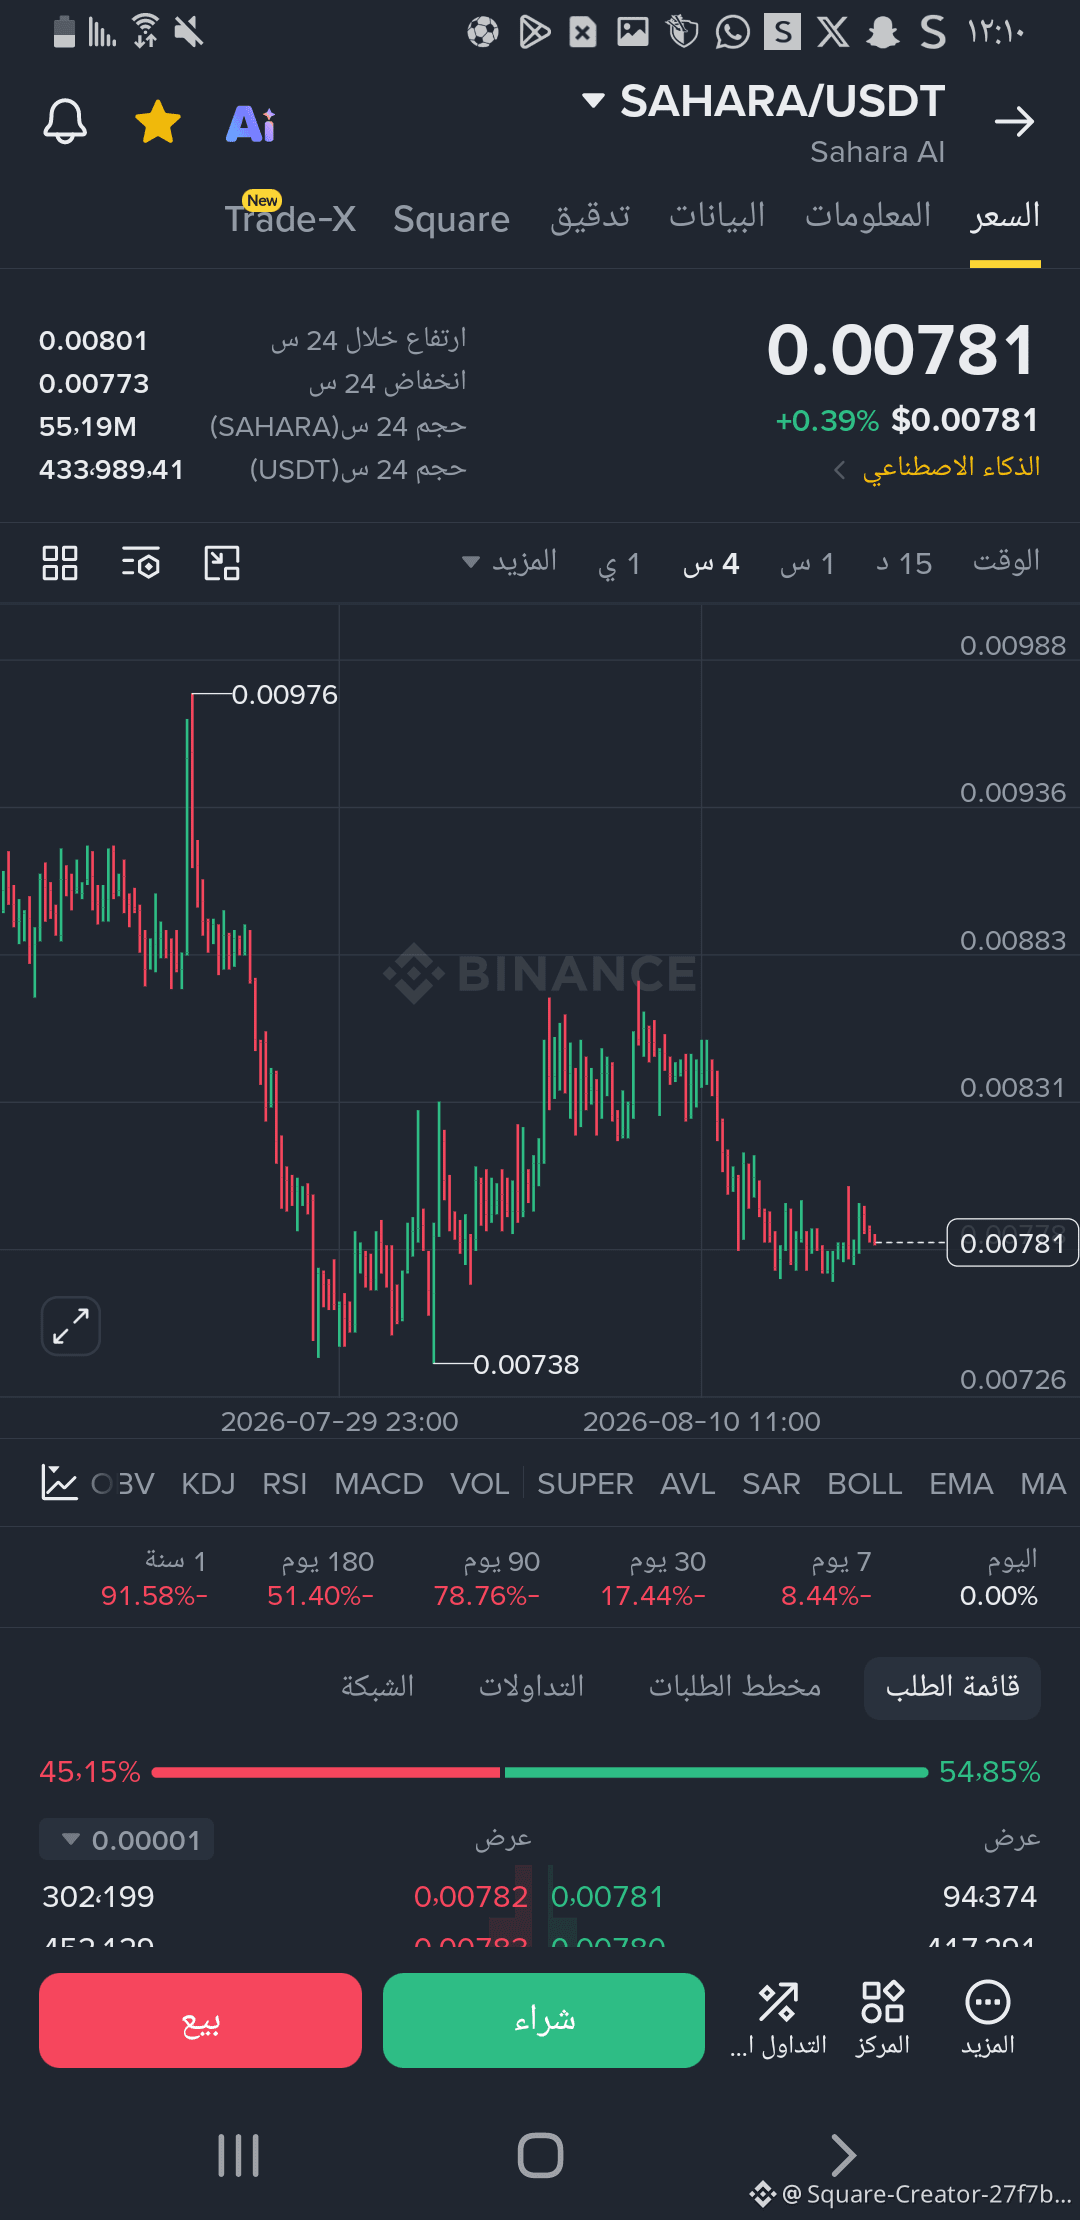This screenshot has width=1080, height=2220.
Task: Tap the 1 سنة performance value
Action: point(154,1596)
